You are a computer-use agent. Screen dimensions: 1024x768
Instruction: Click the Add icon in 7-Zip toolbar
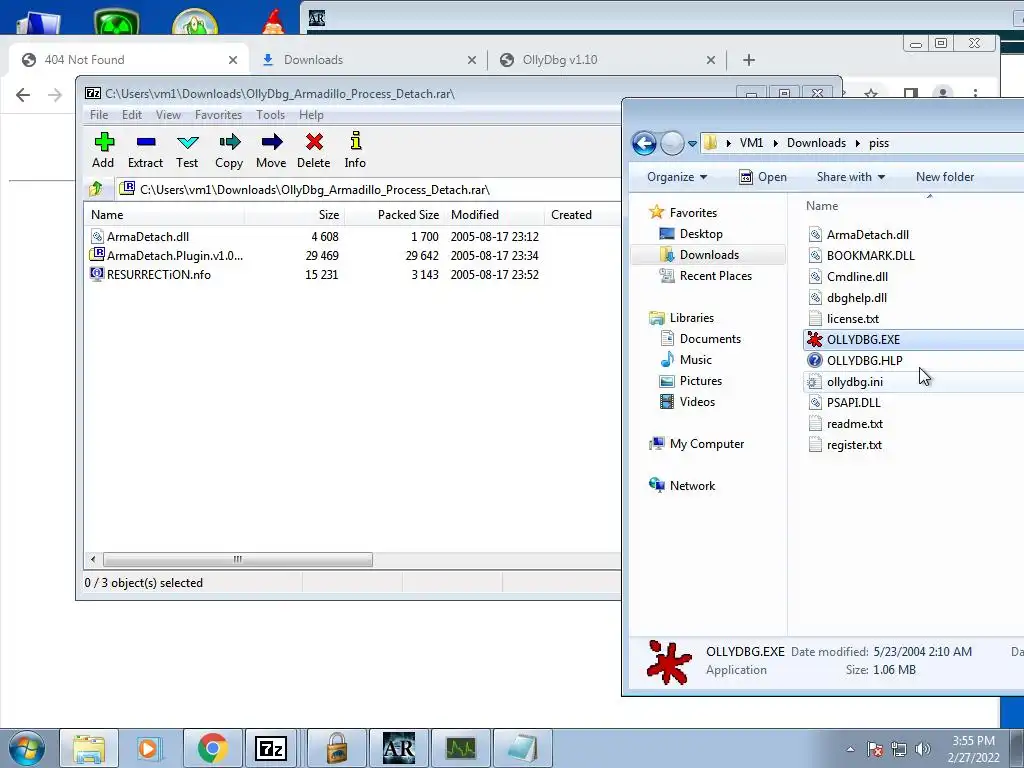coord(104,142)
